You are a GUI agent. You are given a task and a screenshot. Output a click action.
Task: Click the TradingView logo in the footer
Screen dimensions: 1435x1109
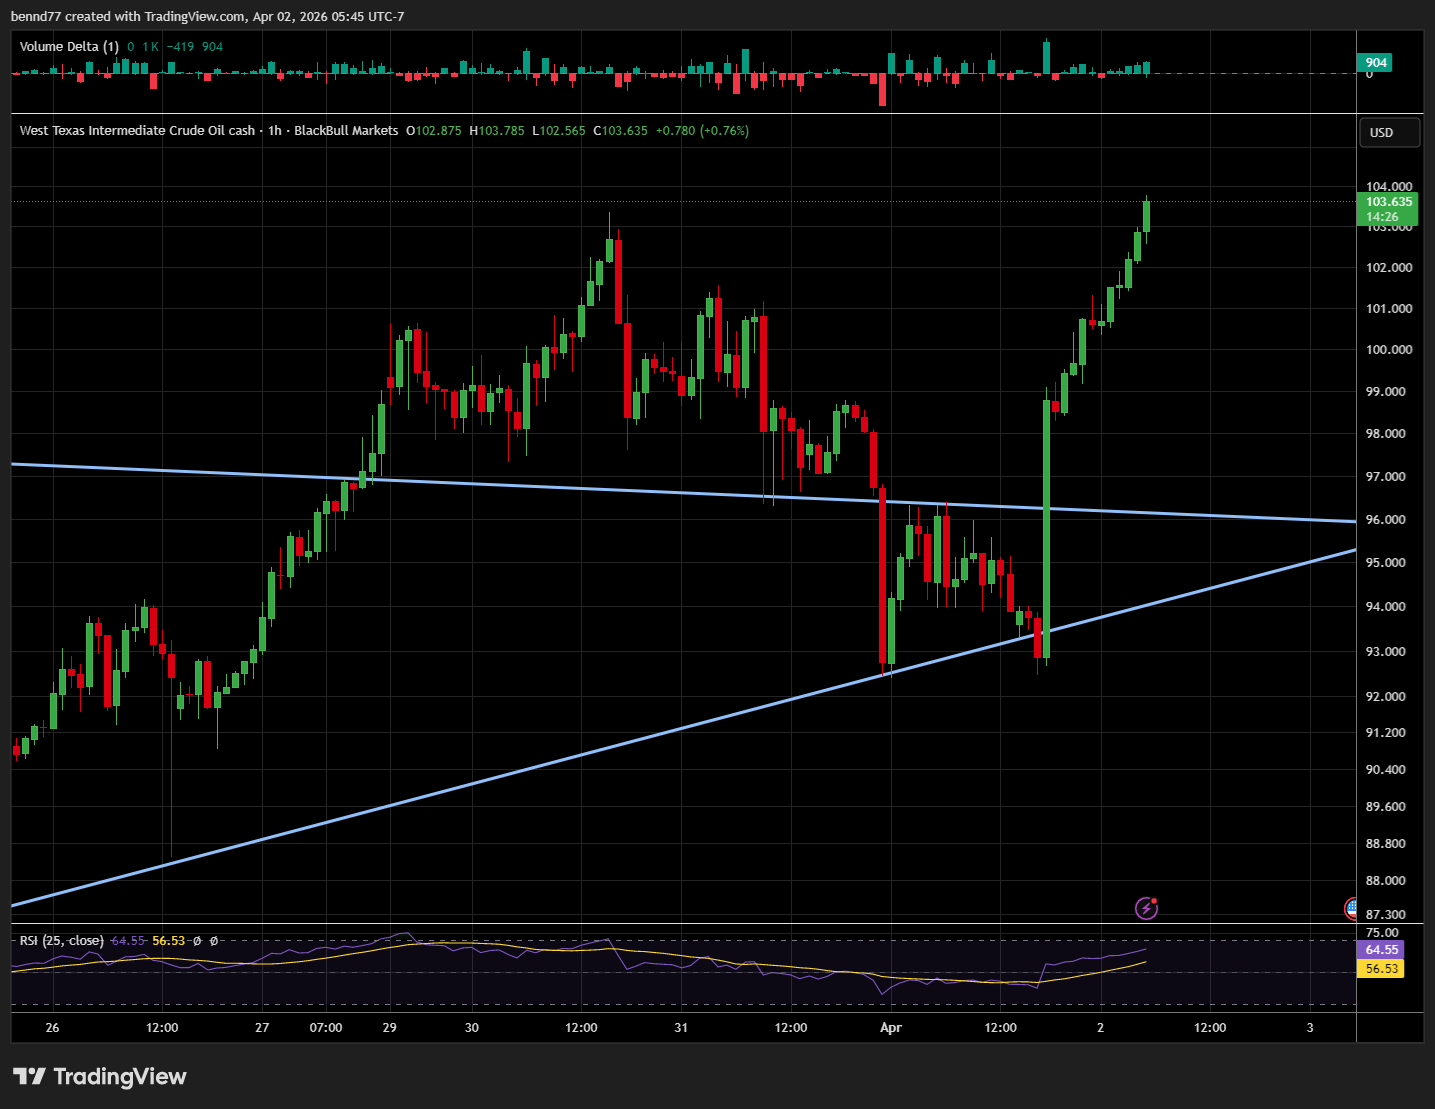click(x=100, y=1077)
